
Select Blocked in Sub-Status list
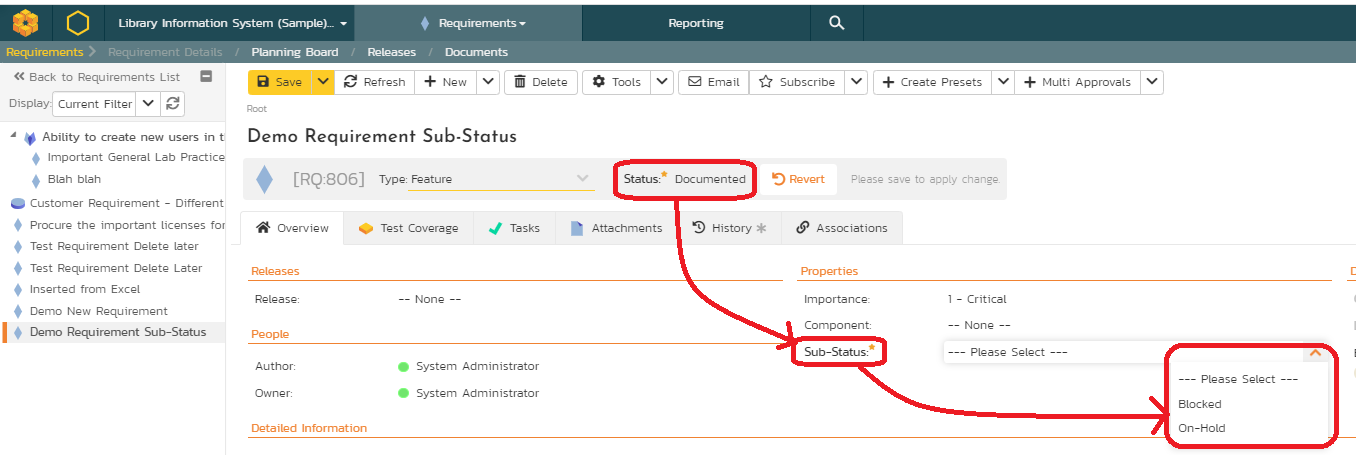tap(1200, 404)
